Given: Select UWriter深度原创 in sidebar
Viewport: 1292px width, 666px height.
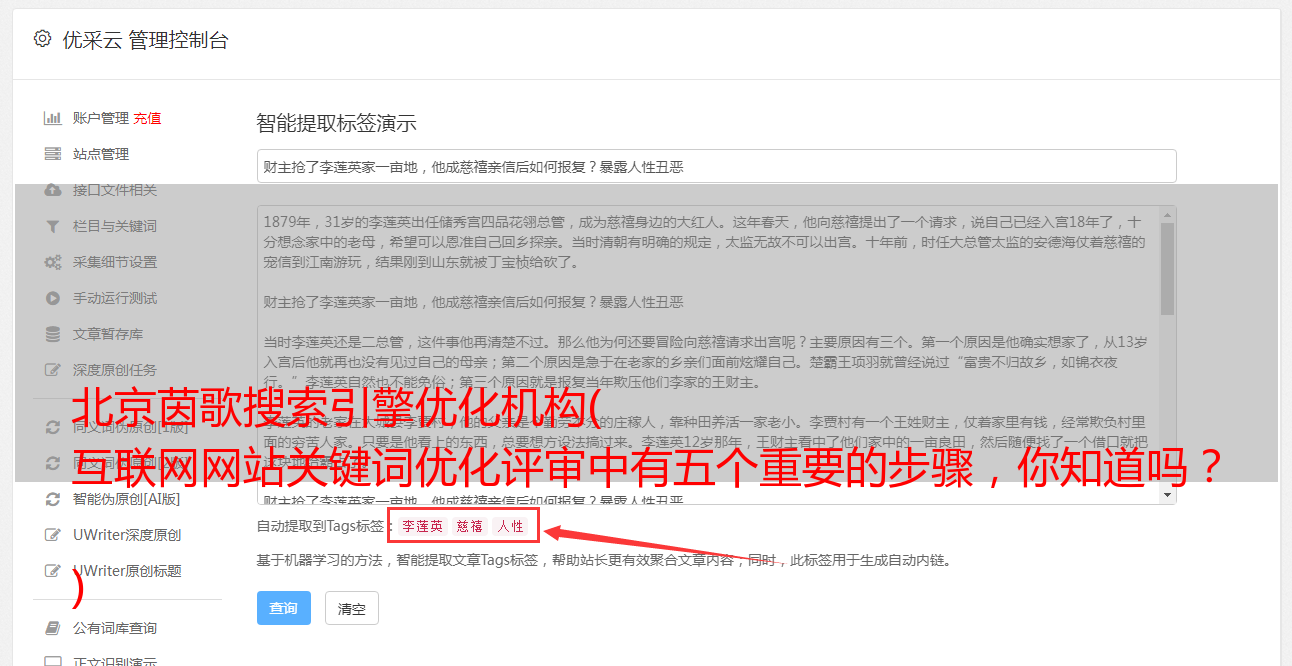Looking at the screenshot, I should point(127,535).
